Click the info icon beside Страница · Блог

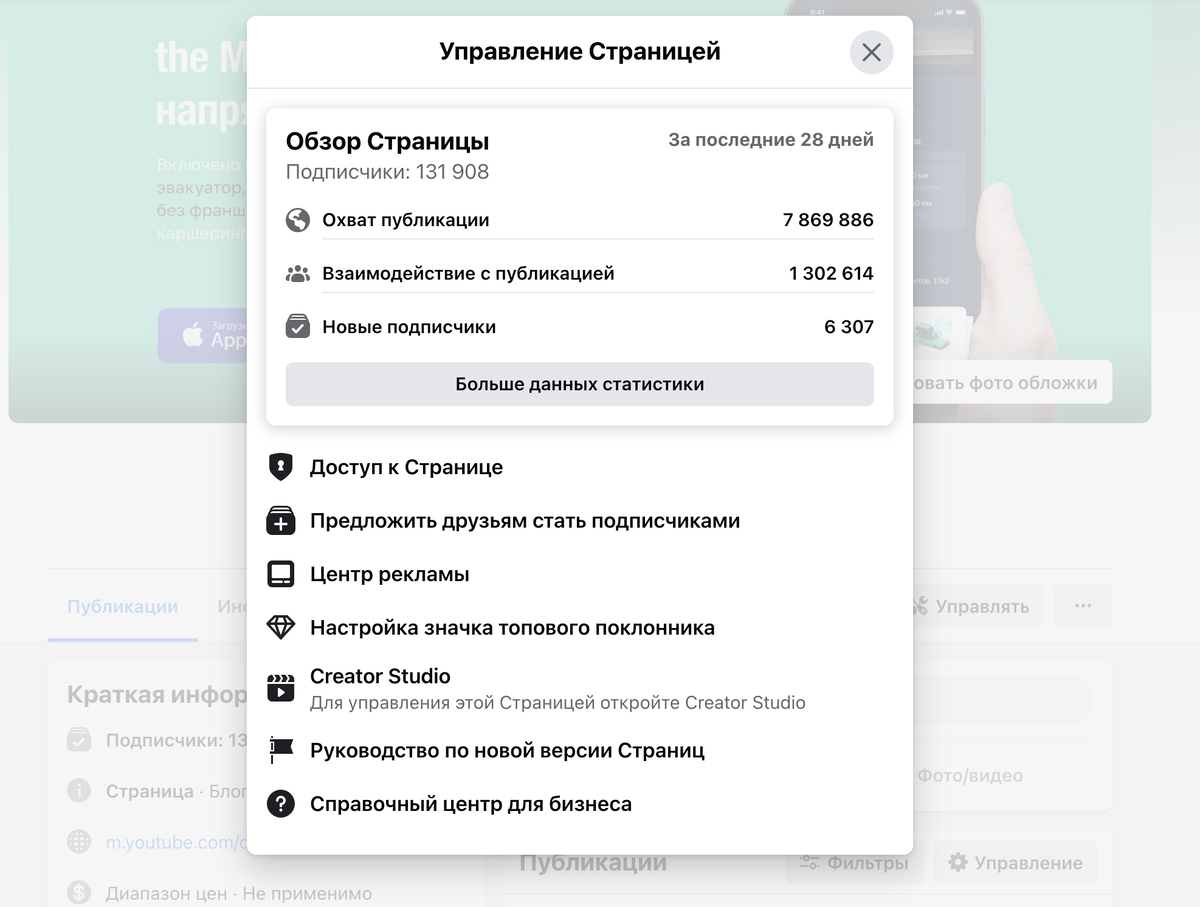[79, 791]
